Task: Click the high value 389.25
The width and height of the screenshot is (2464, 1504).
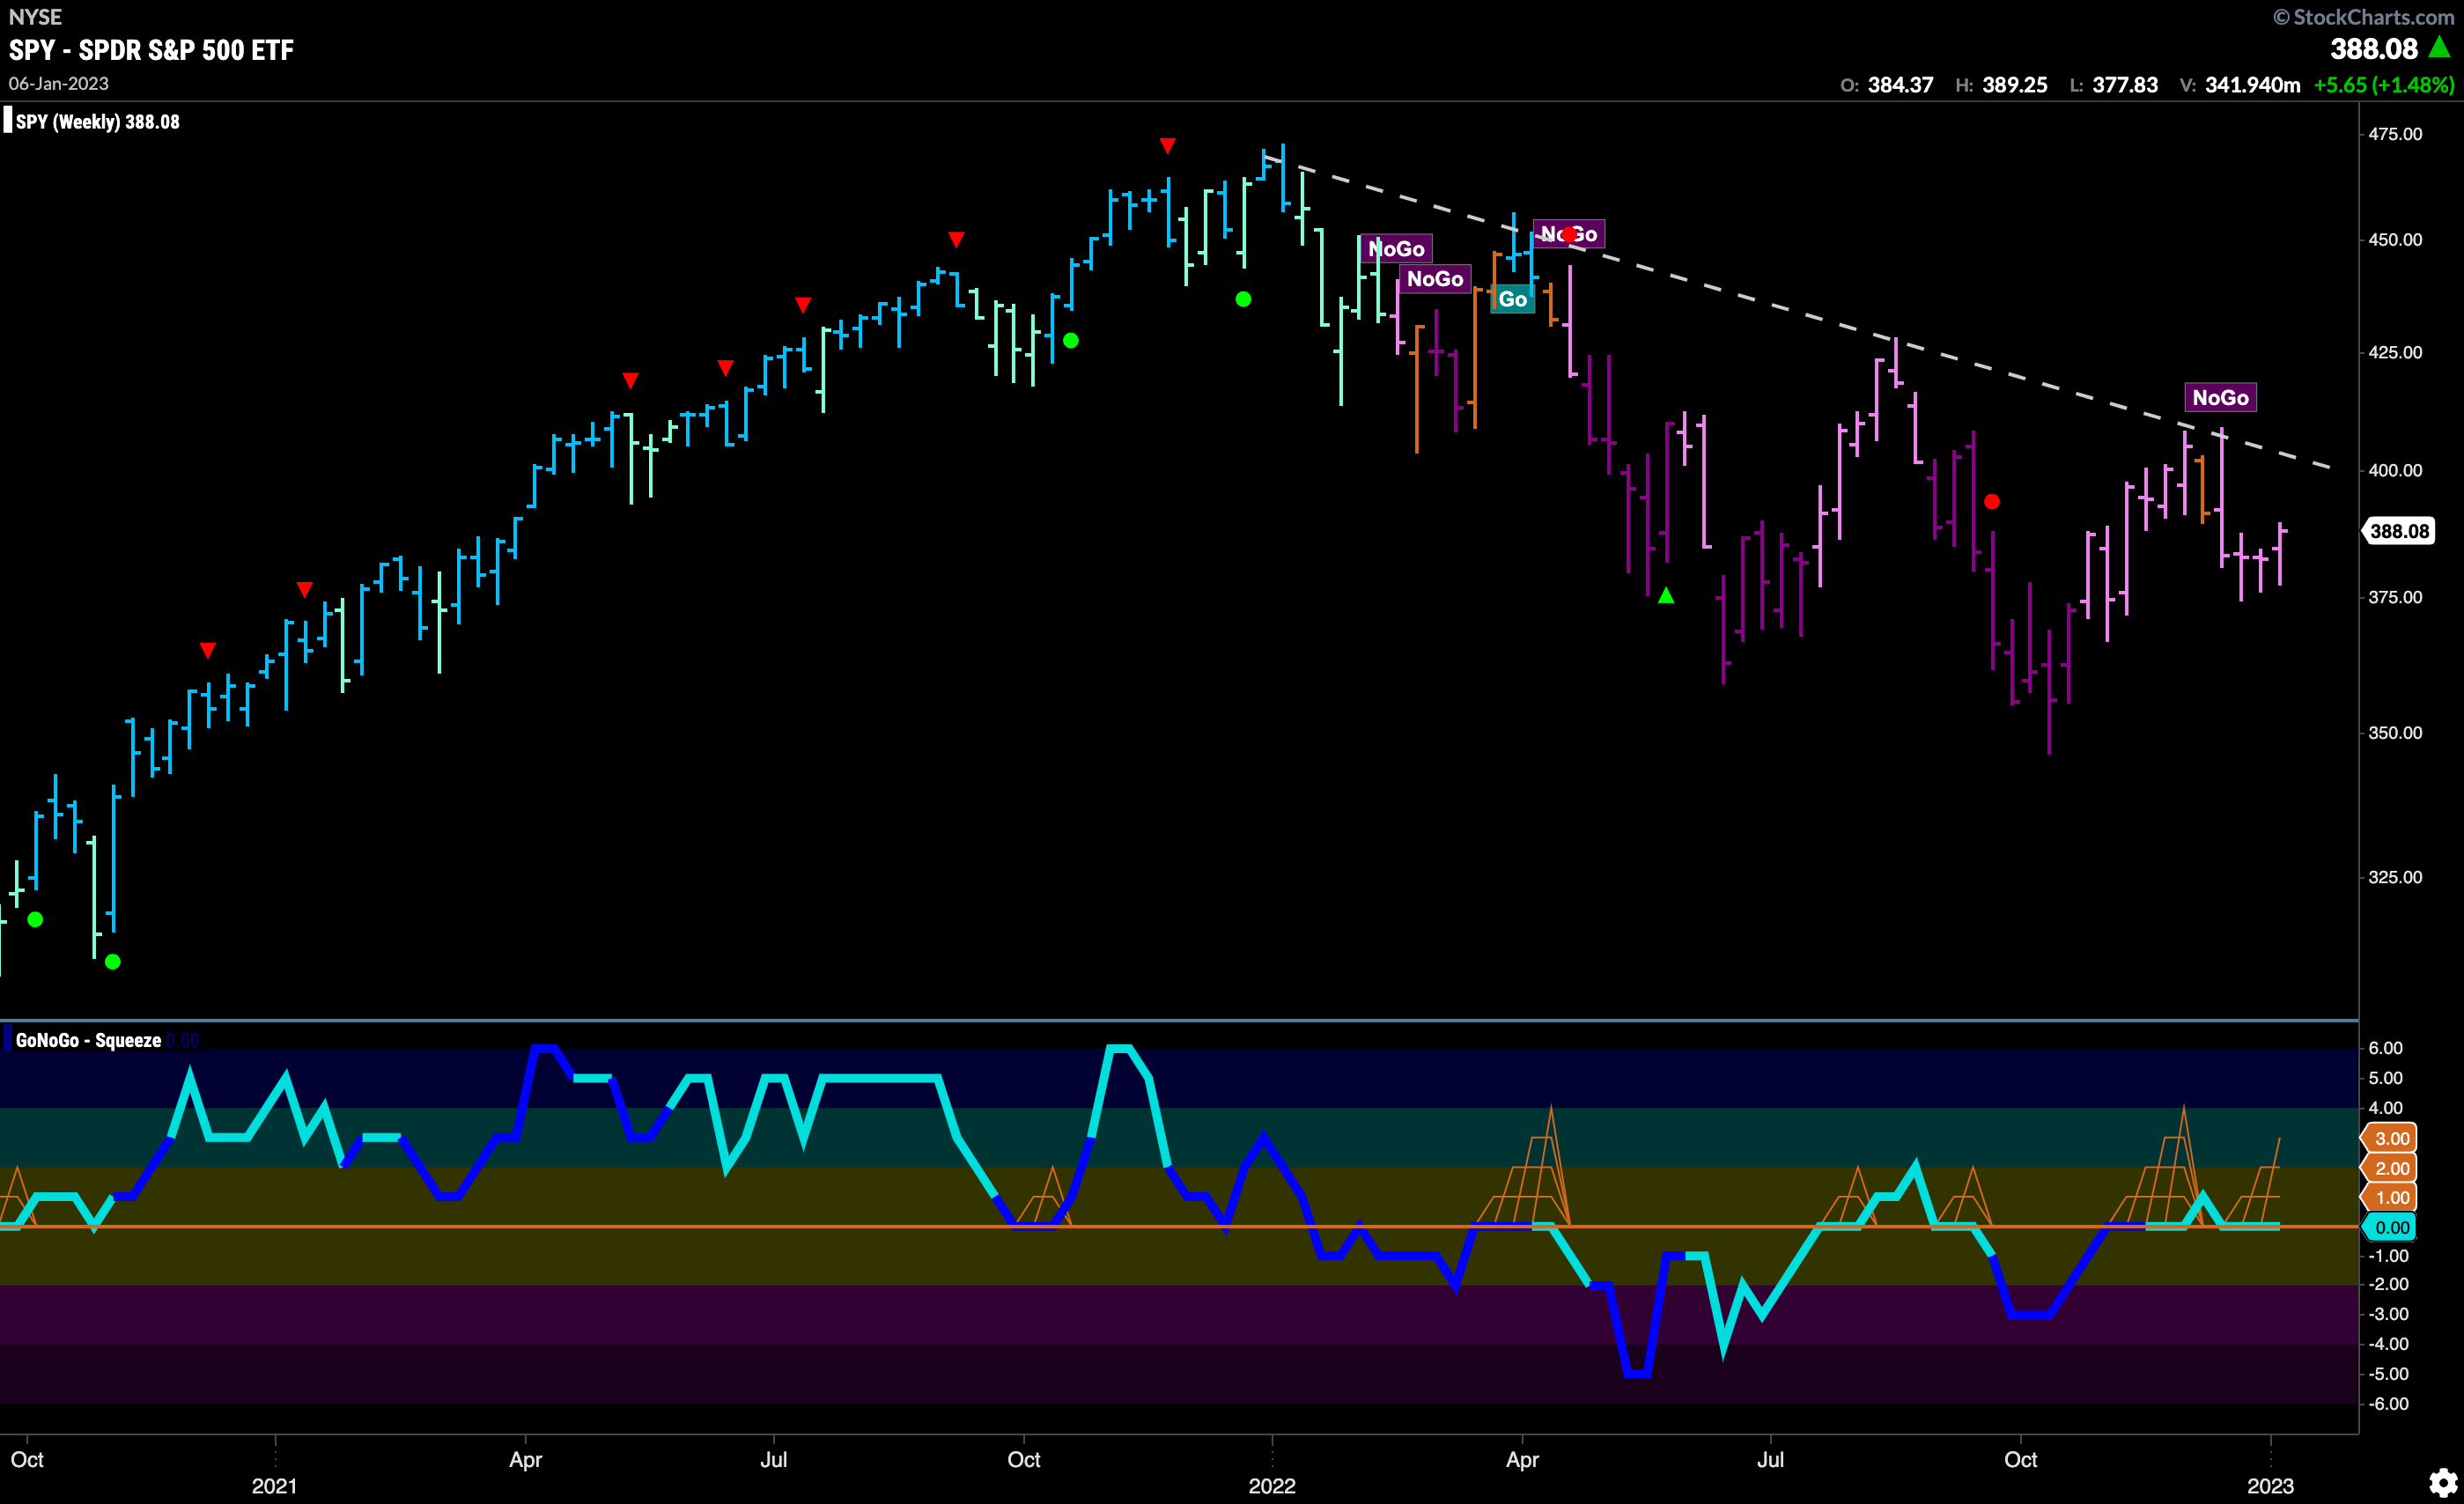Action: pos(2014,85)
